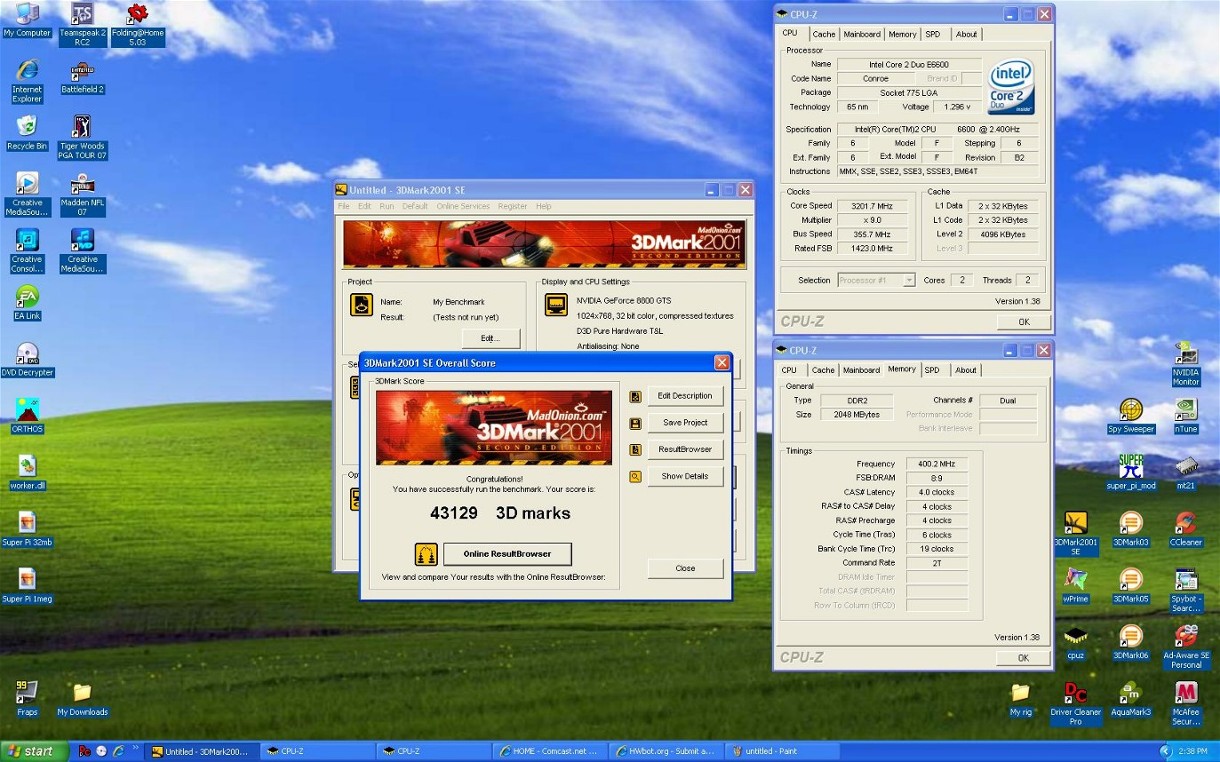Select the My Downloads folder
1220x762 pixels.
tap(82, 698)
